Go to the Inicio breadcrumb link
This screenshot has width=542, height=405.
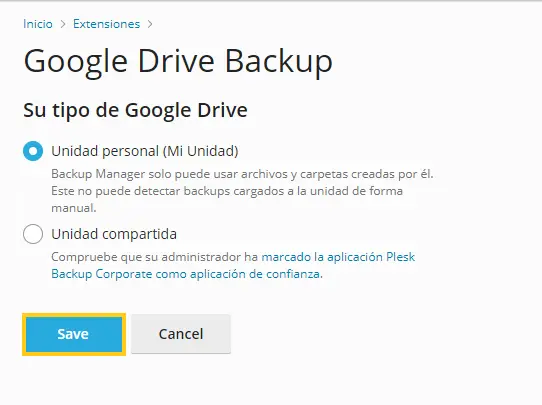(38, 24)
